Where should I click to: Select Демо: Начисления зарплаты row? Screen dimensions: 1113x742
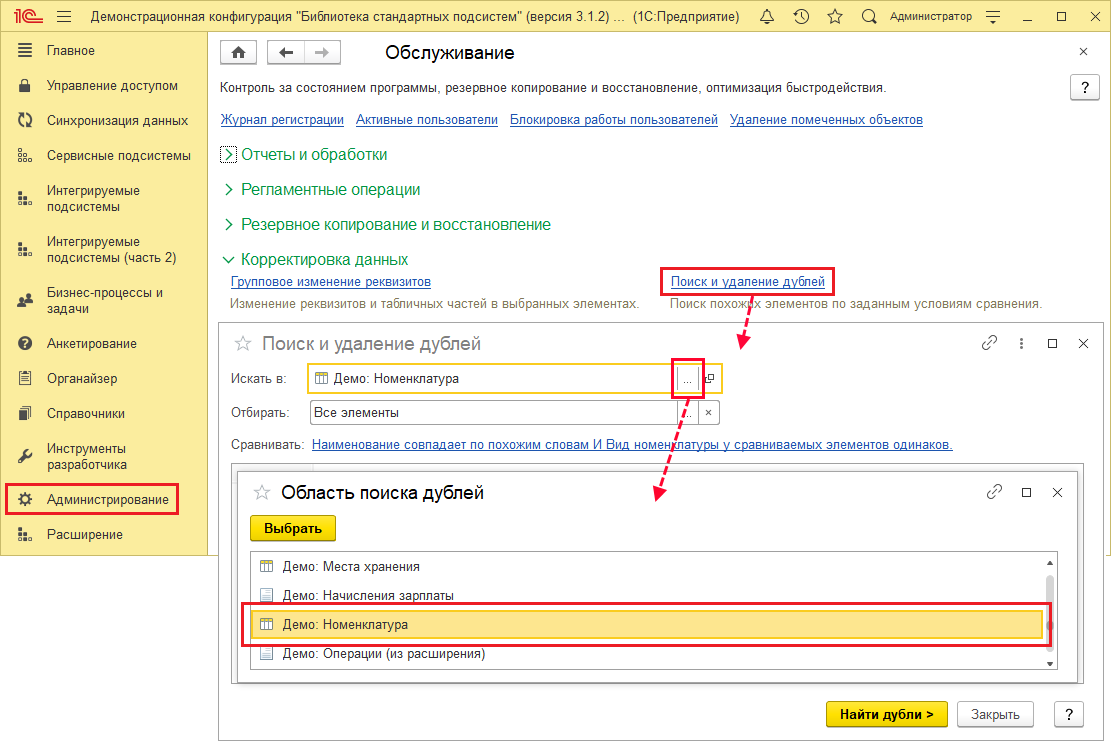click(649, 596)
